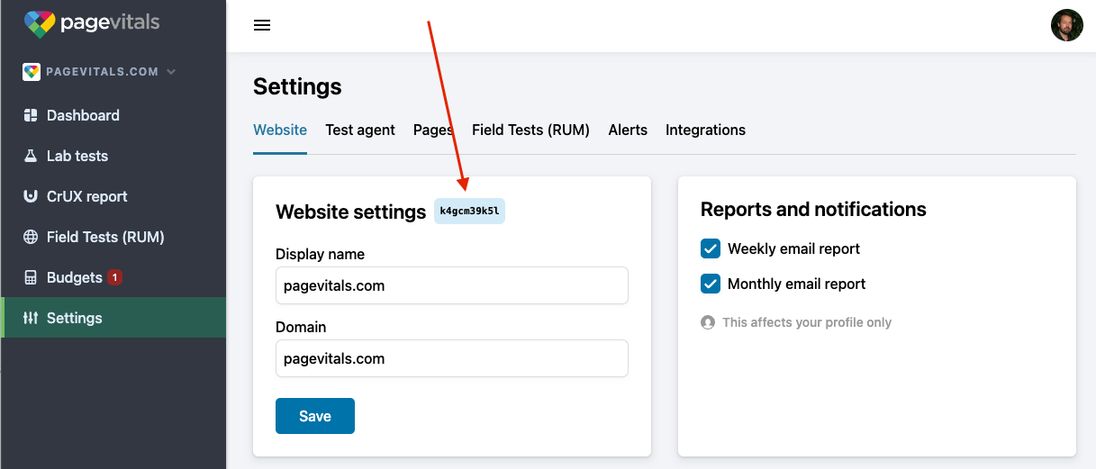The image size is (1096, 469).
Task: Click into the Domain field
Action: (452, 359)
